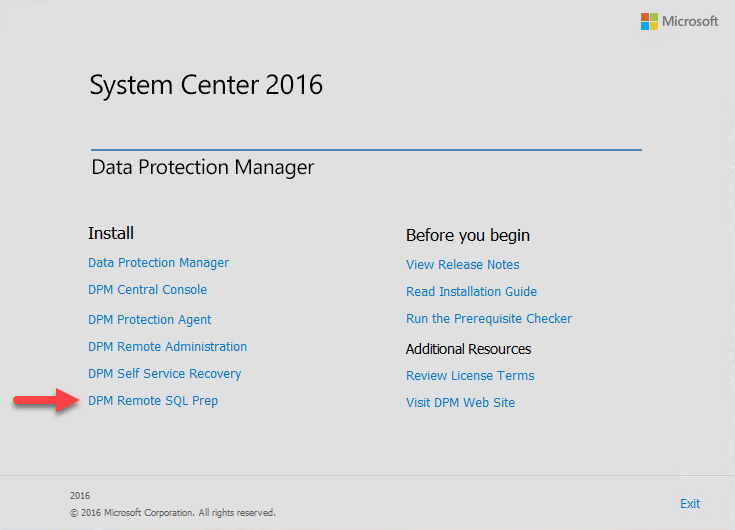Read Installation Guide link
Image resolution: width=735 pixels, height=530 pixels.
[x=471, y=291]
